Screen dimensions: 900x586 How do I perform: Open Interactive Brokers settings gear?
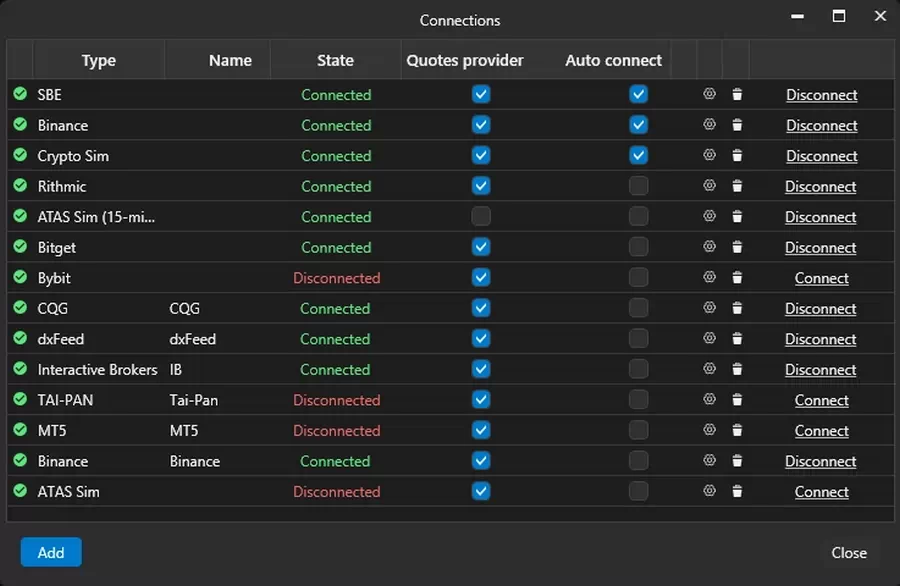pos(709,369)
